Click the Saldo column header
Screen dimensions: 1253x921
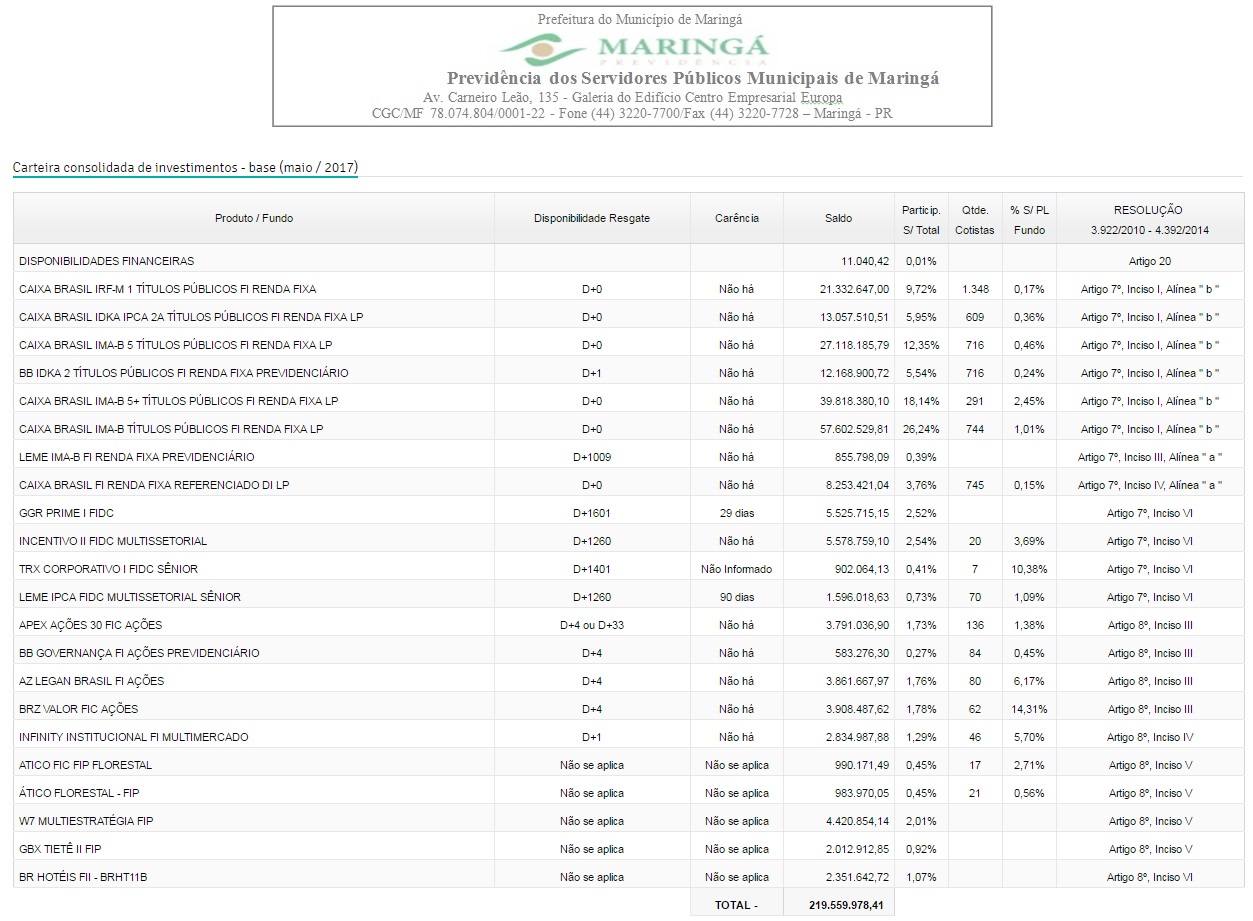pos(838,218)
